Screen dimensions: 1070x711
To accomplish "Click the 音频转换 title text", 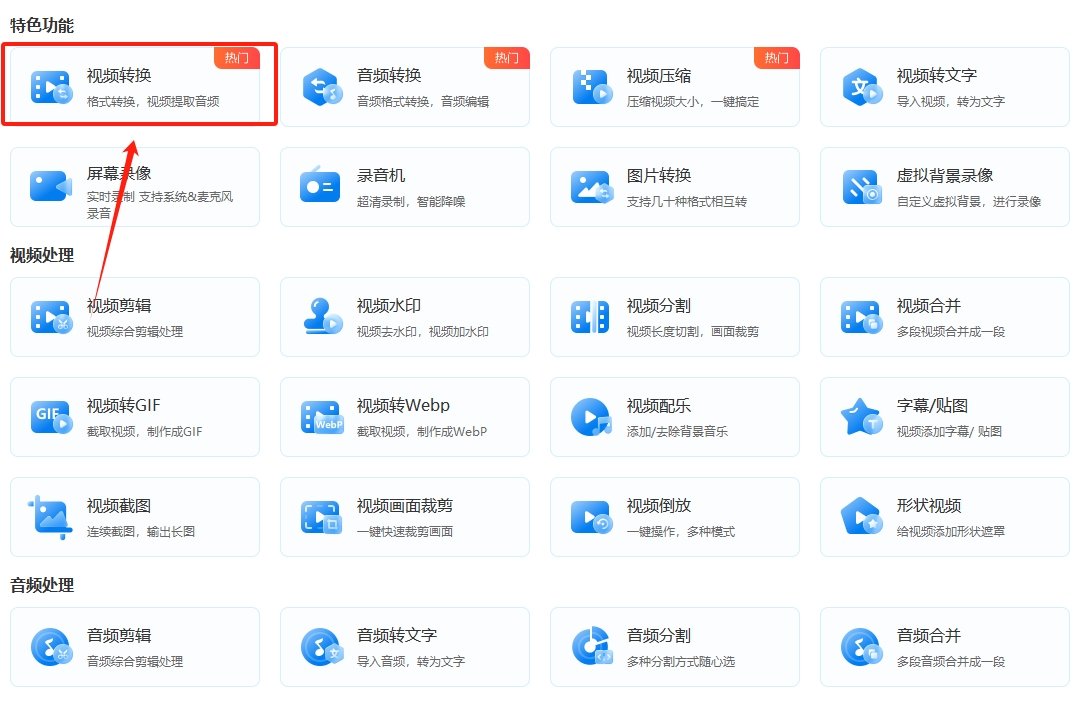I will click(389, 76).
